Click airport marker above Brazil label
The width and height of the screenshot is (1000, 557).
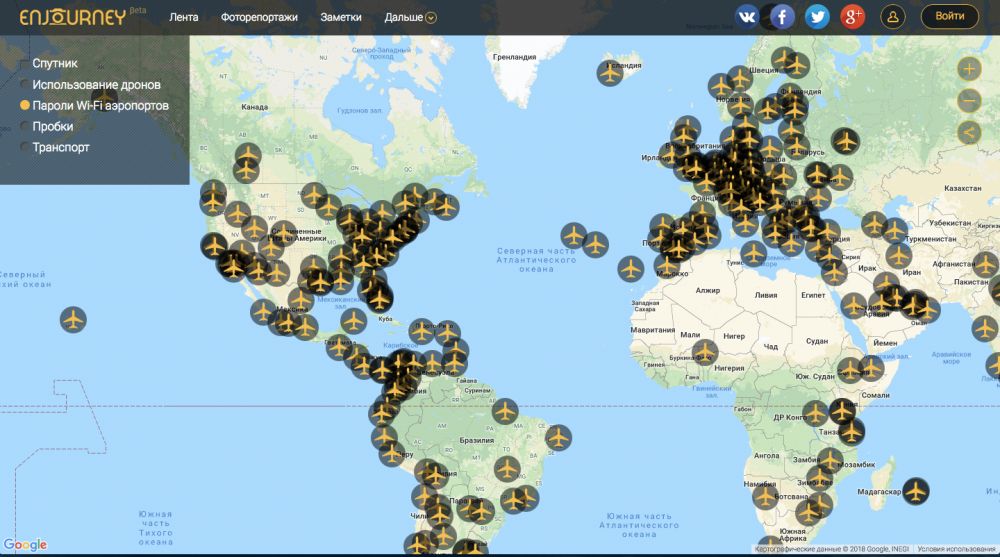click(x=504, y=411)
